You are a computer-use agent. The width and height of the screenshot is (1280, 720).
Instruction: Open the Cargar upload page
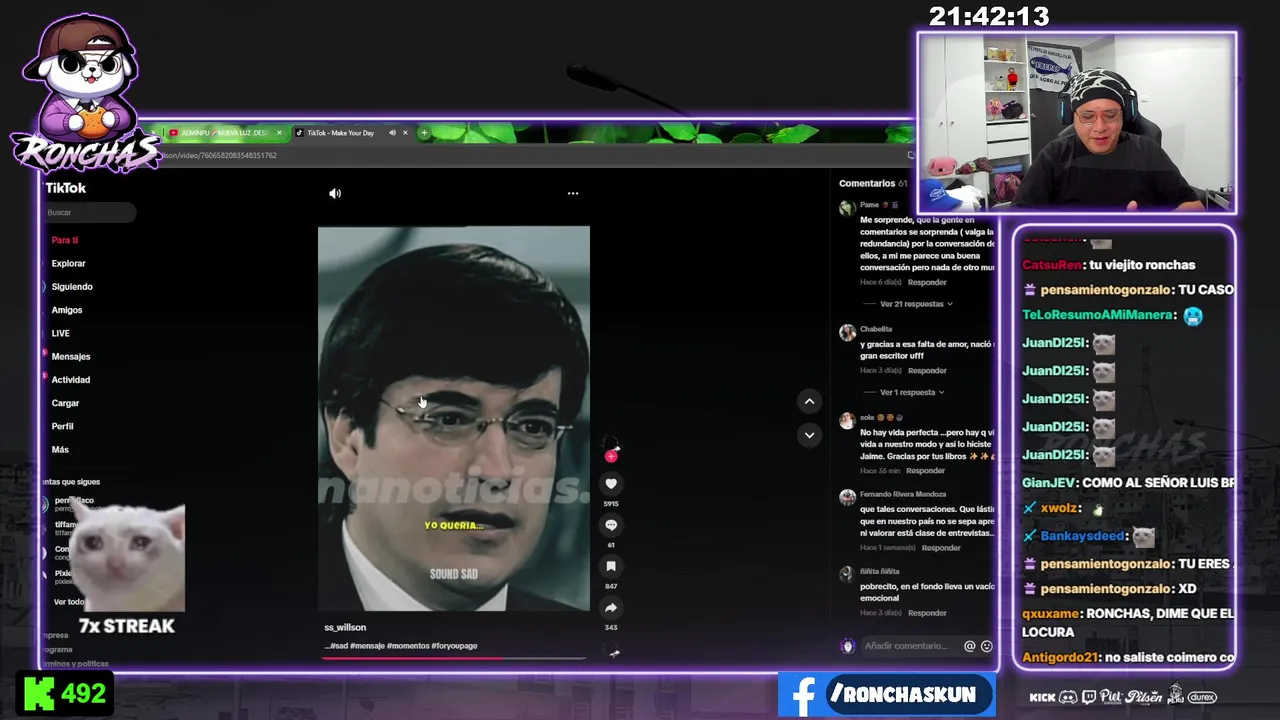pos(65,403)
